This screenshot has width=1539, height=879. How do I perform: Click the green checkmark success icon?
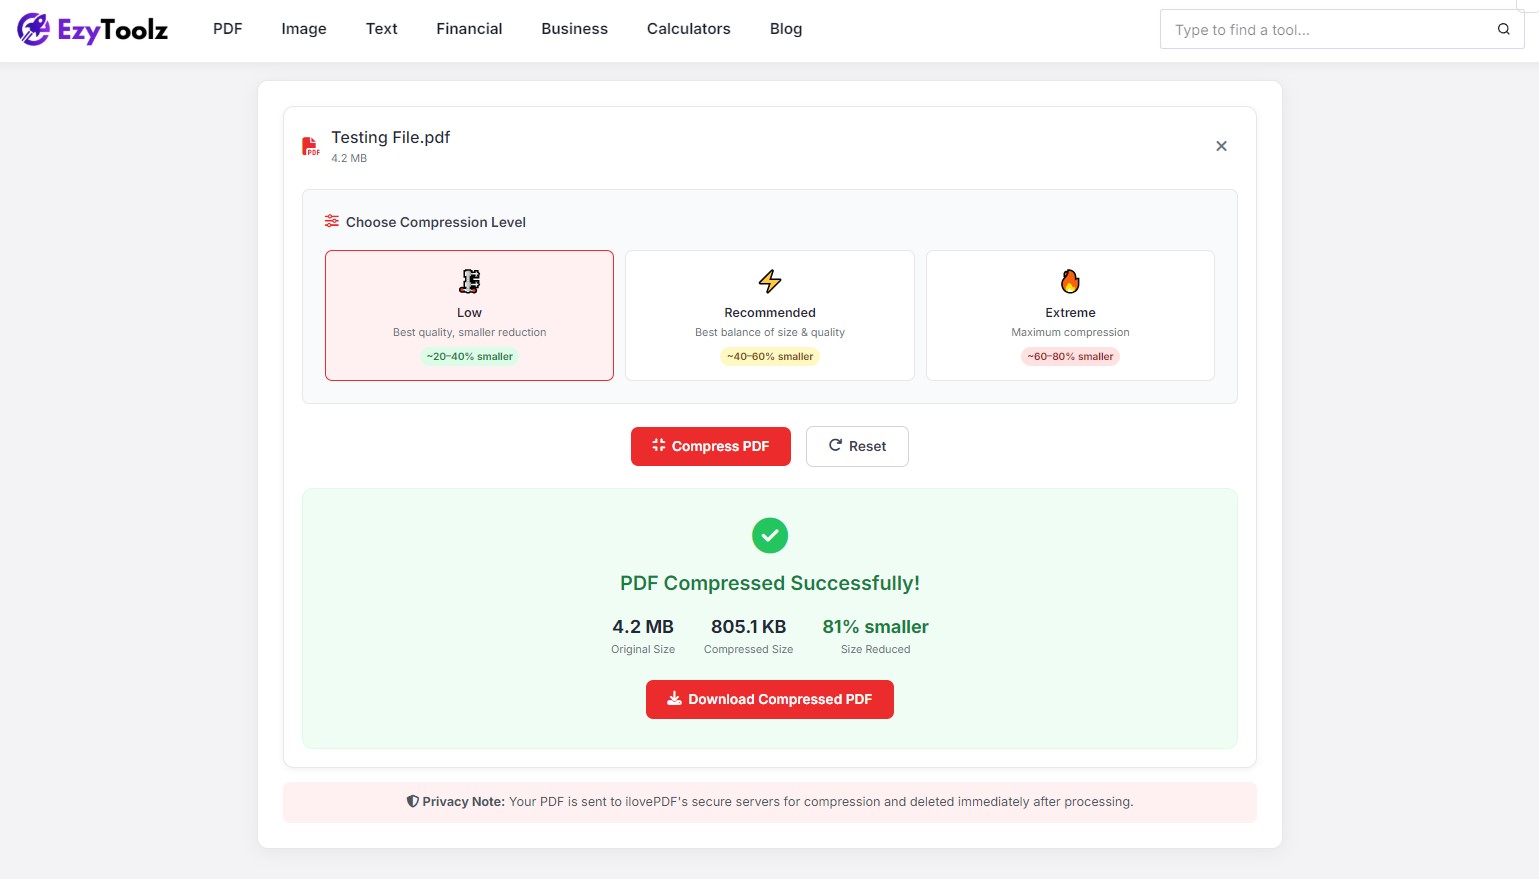click(769, 535)
